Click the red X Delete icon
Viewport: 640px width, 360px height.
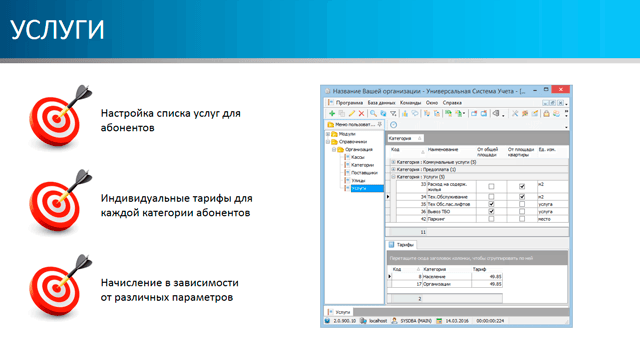pos(361,113)
